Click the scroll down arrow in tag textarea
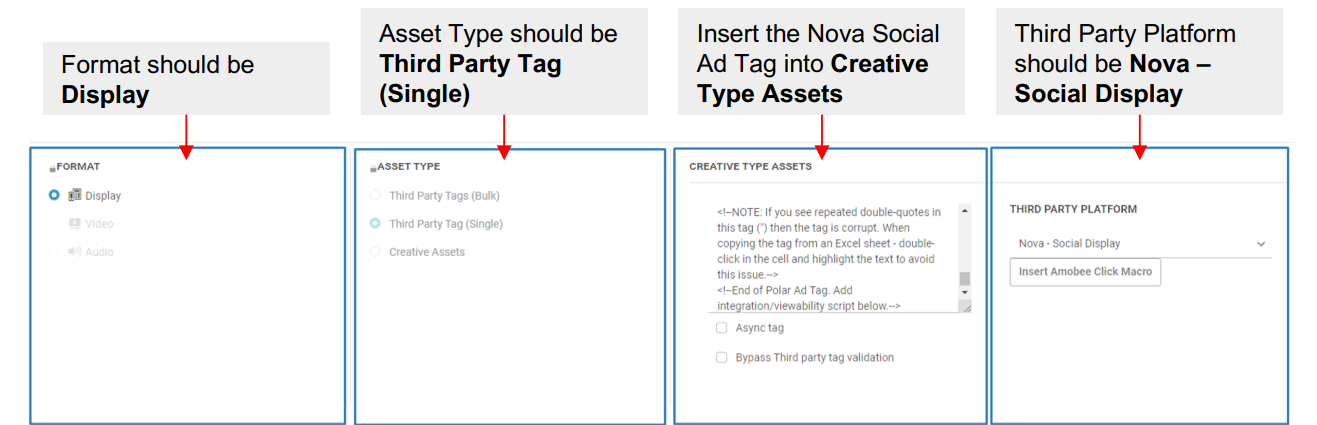The height and width of the screenshot is (425, 1317). click(964, 292)
